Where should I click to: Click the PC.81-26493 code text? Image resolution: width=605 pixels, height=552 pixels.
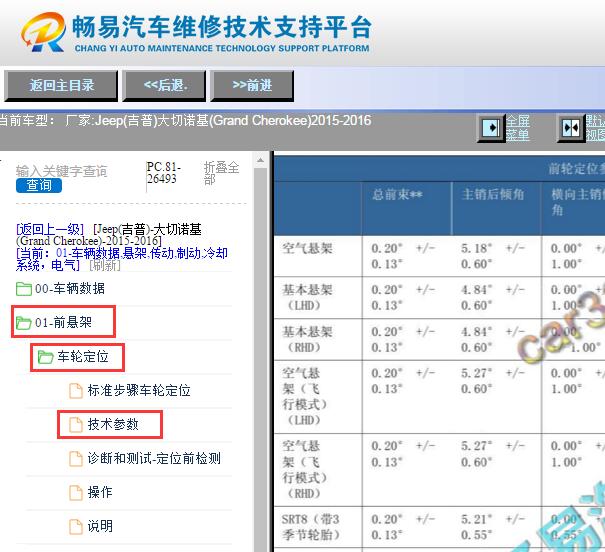point(164,173)
